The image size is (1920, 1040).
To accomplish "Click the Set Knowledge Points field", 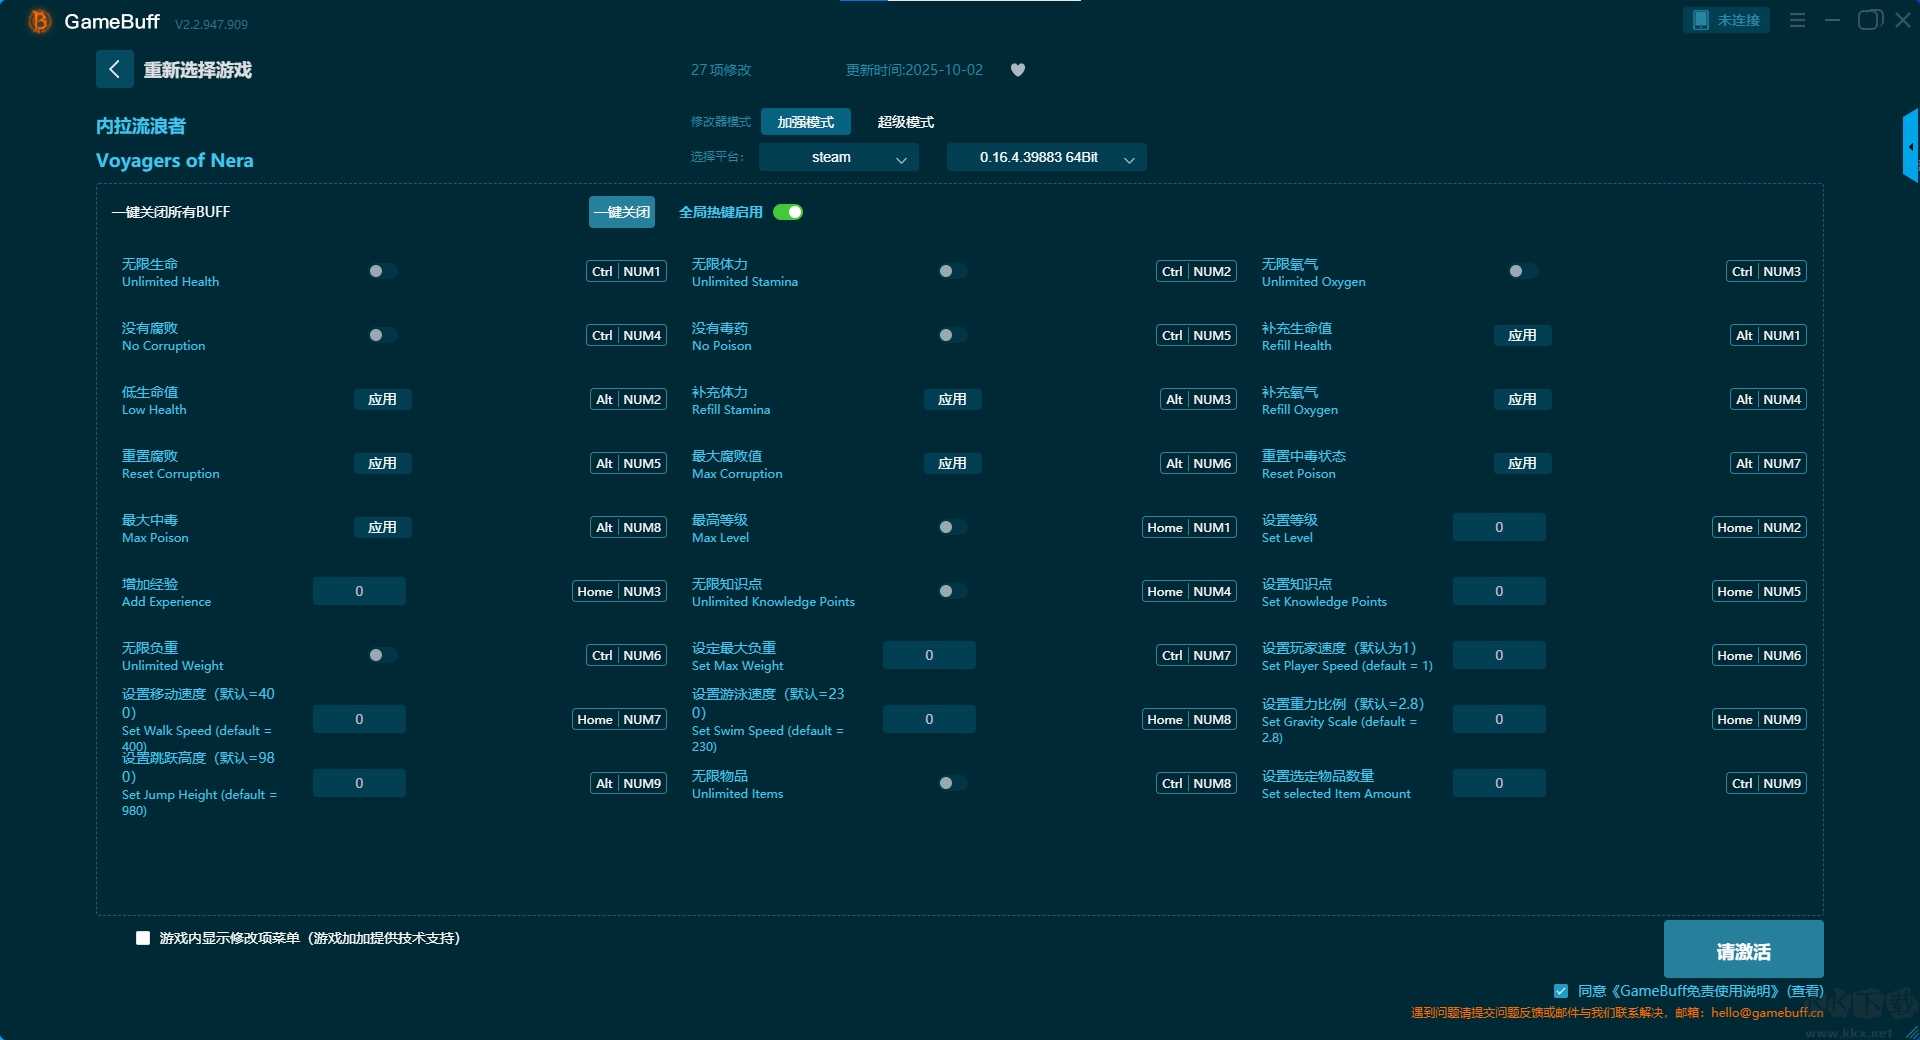I will (x=1499, y=591).
